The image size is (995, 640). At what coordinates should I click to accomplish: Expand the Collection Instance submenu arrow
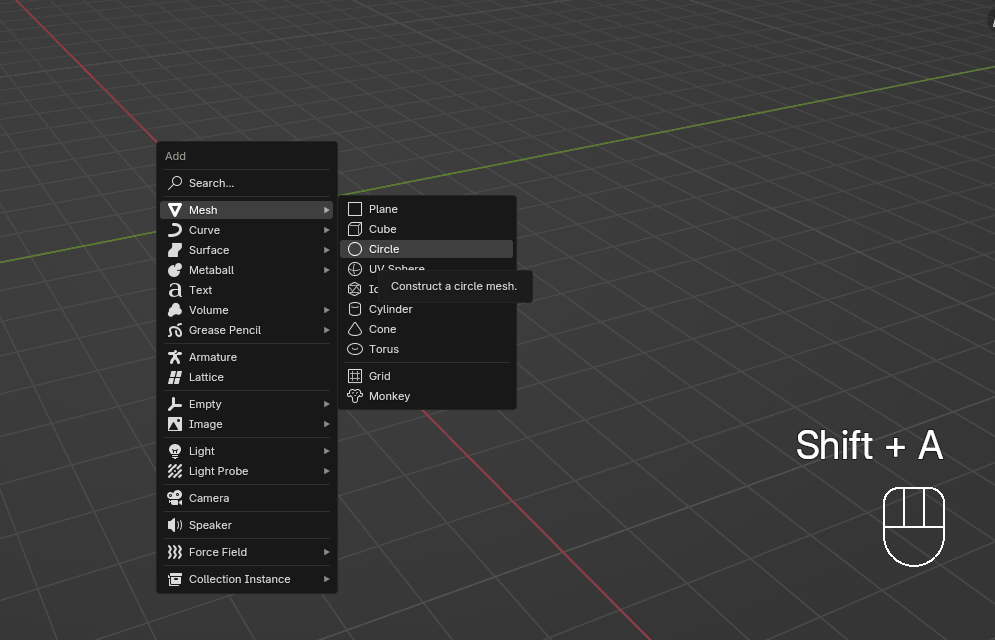(x=326, y=579)
